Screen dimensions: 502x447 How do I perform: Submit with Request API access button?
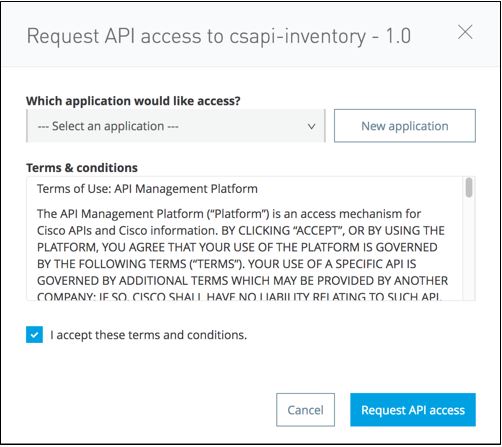click(x=413, y=410)
